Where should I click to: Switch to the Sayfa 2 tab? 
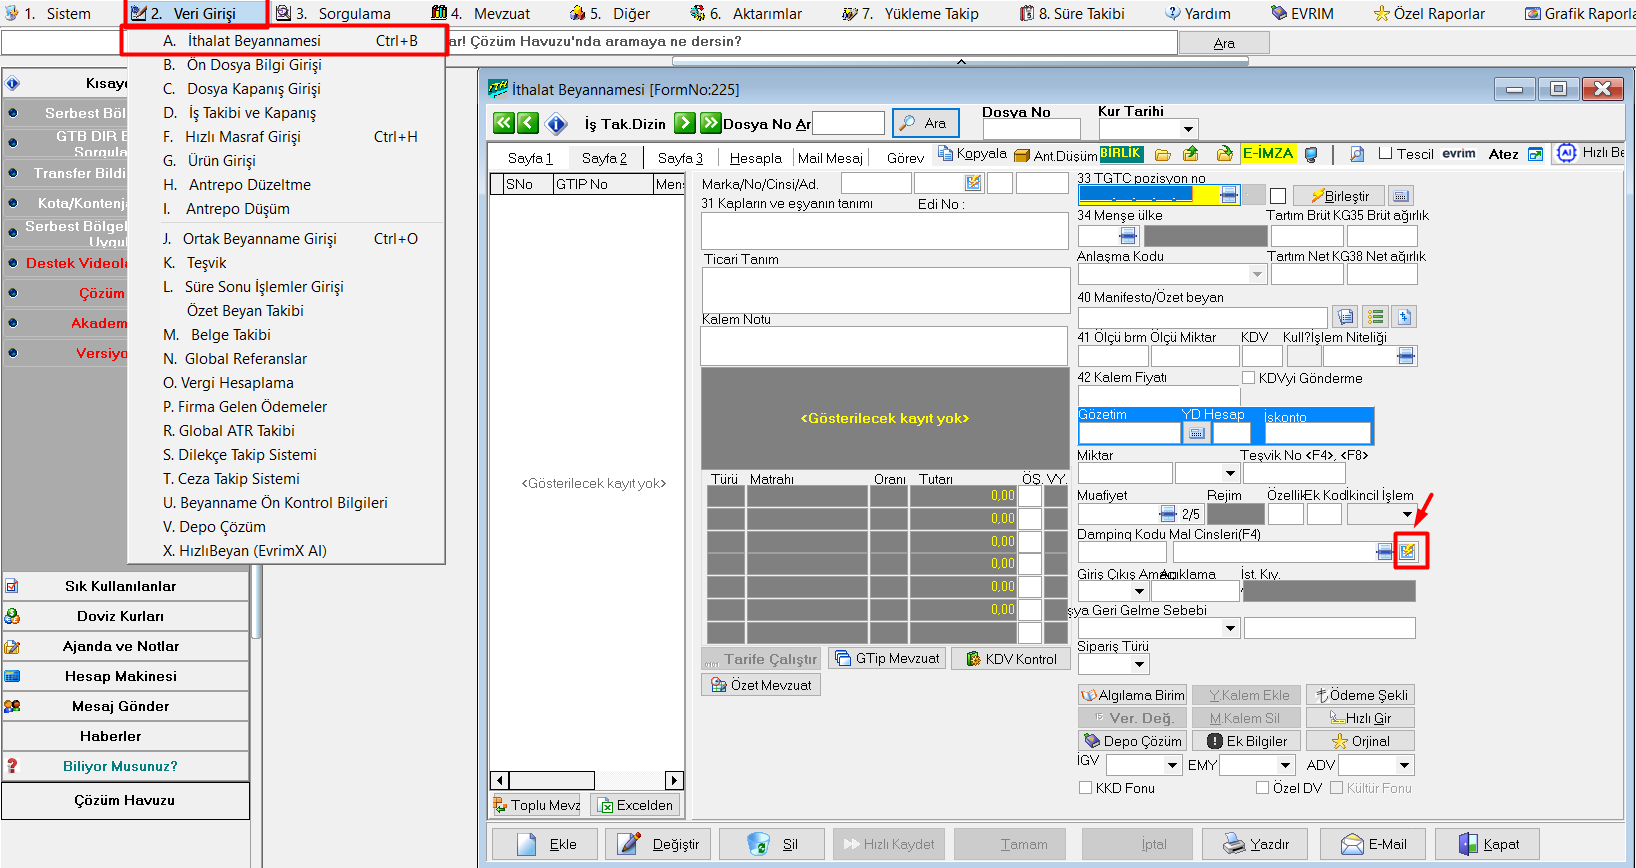click(604, 158)
